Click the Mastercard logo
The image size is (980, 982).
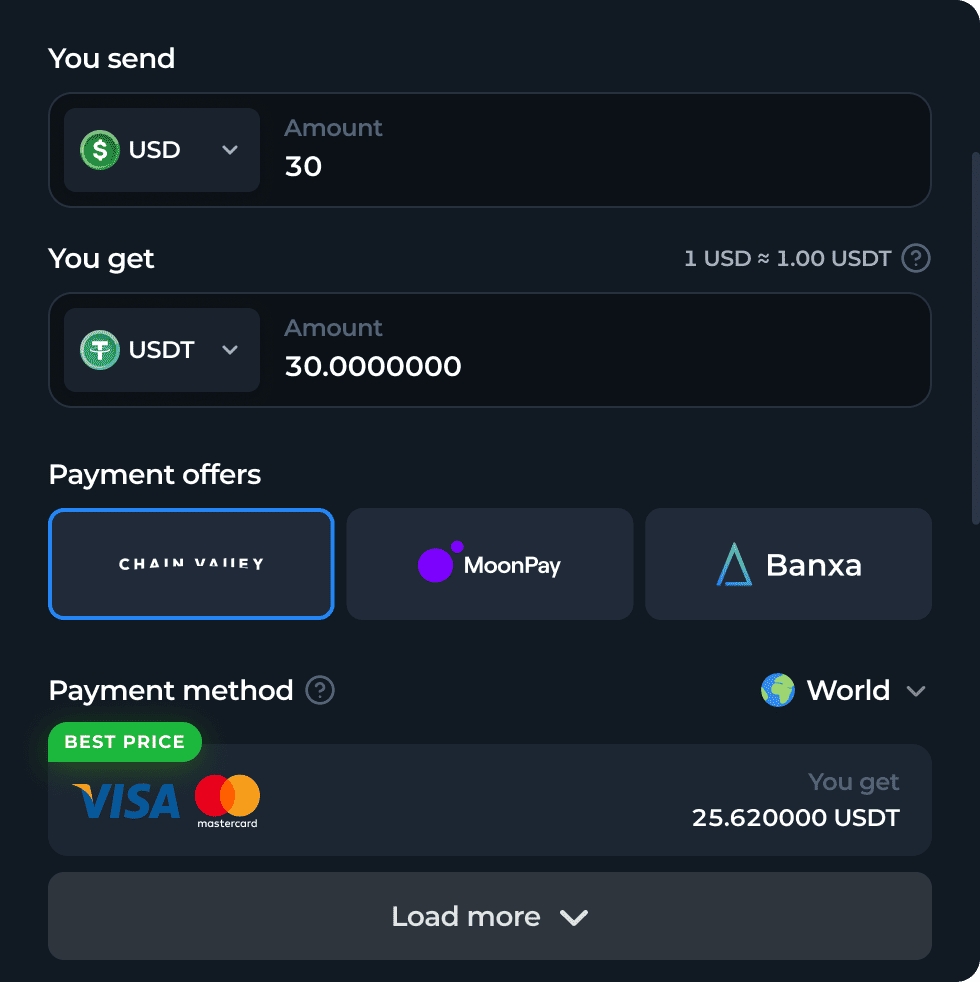point(227,800)
